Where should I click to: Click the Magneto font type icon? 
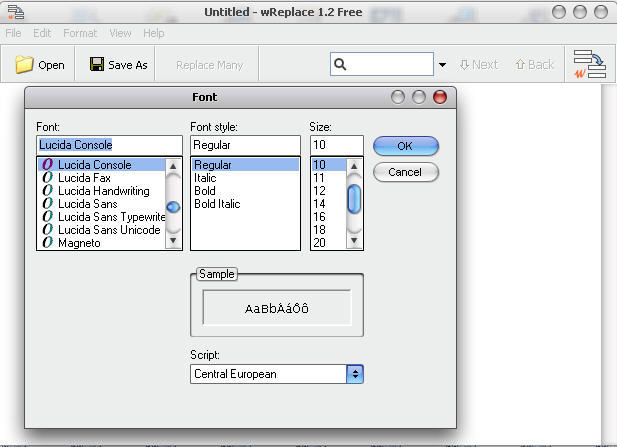click(x=48, y=242)
